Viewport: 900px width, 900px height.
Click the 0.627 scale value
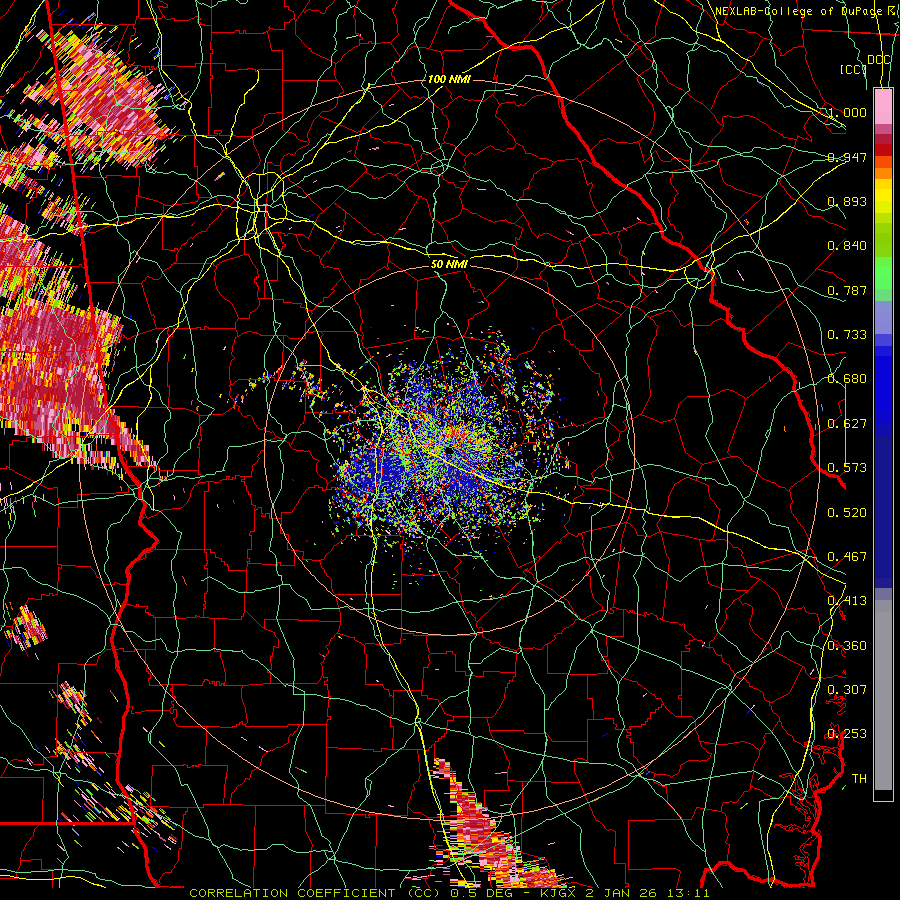(x=847, y=424)
